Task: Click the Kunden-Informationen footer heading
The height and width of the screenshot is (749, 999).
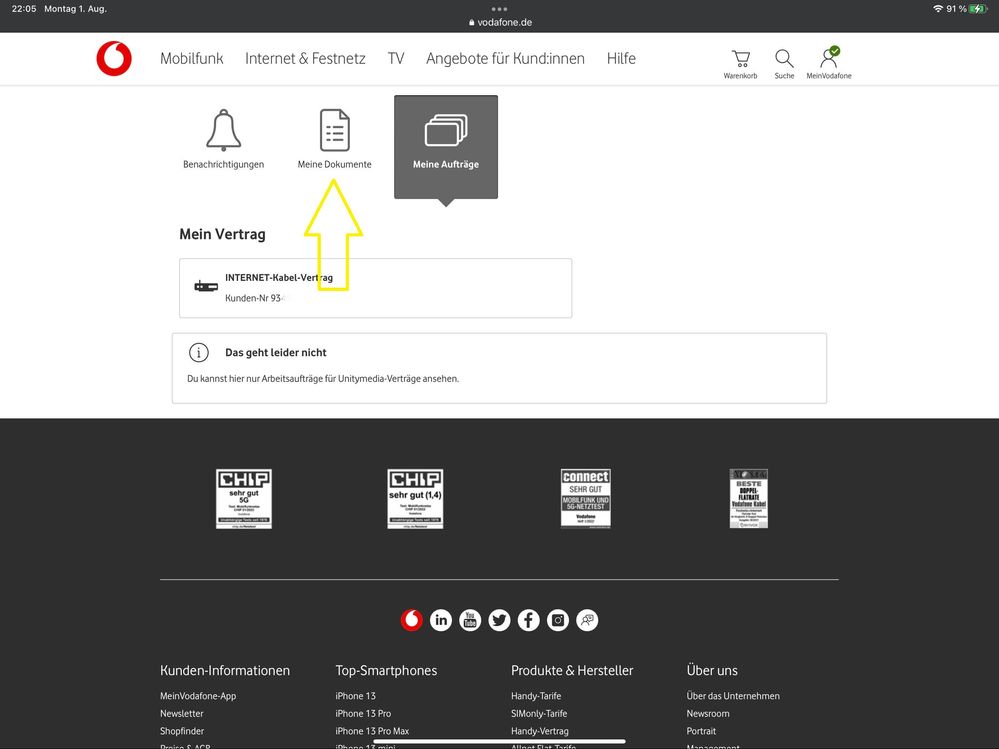Action: (225, 671)
